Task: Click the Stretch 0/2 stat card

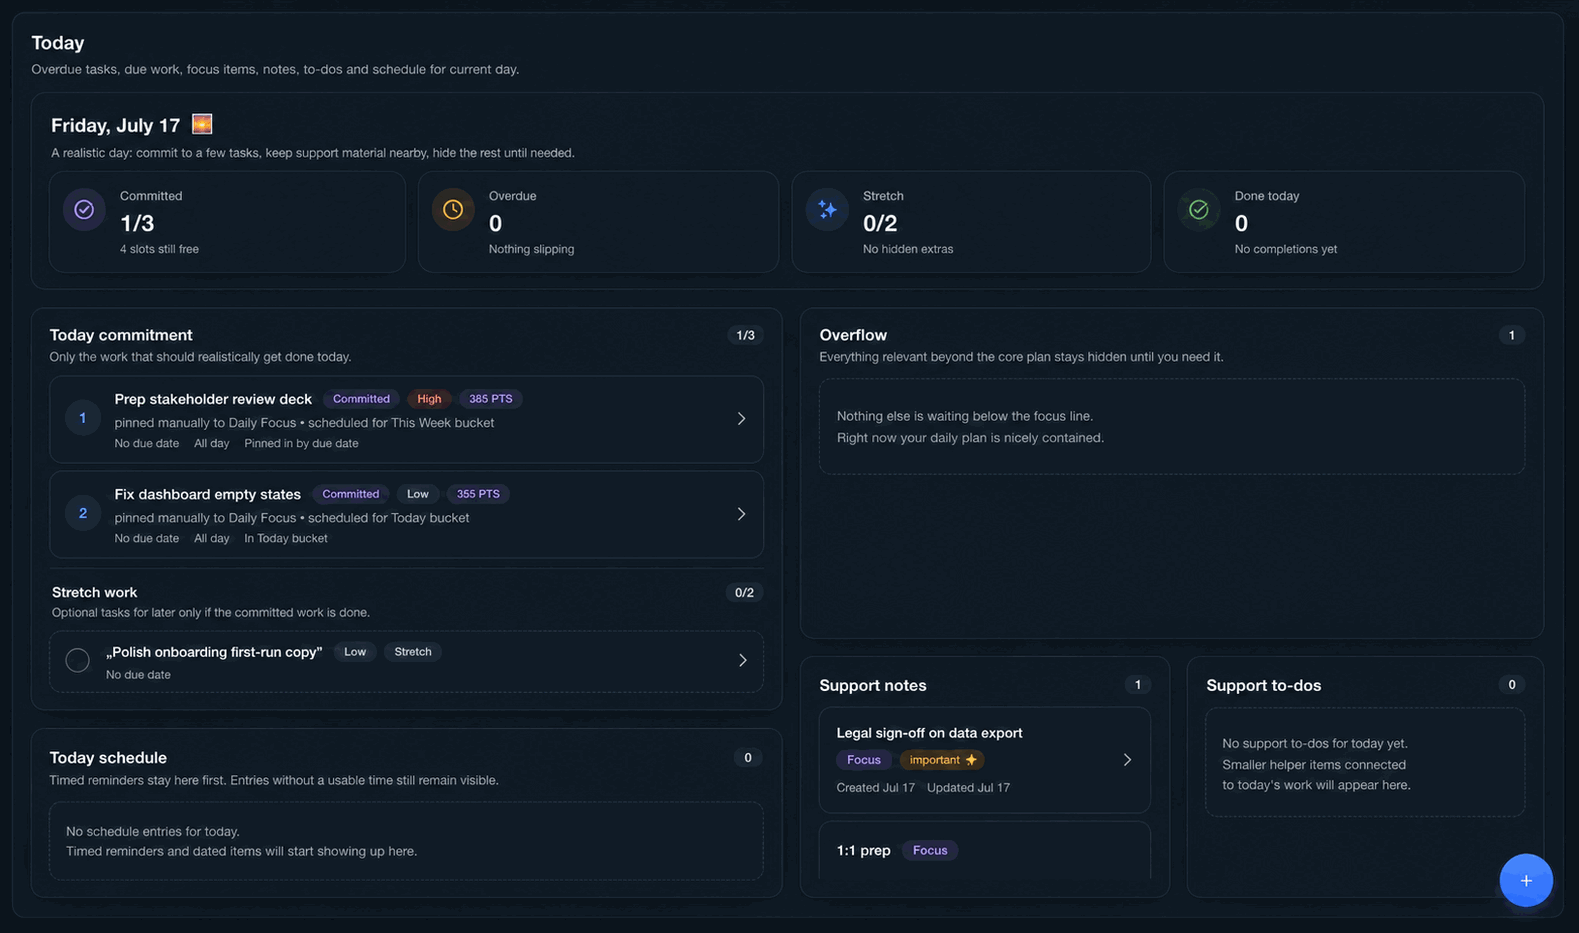Action: pyautogui.click(x=971, y=222)
